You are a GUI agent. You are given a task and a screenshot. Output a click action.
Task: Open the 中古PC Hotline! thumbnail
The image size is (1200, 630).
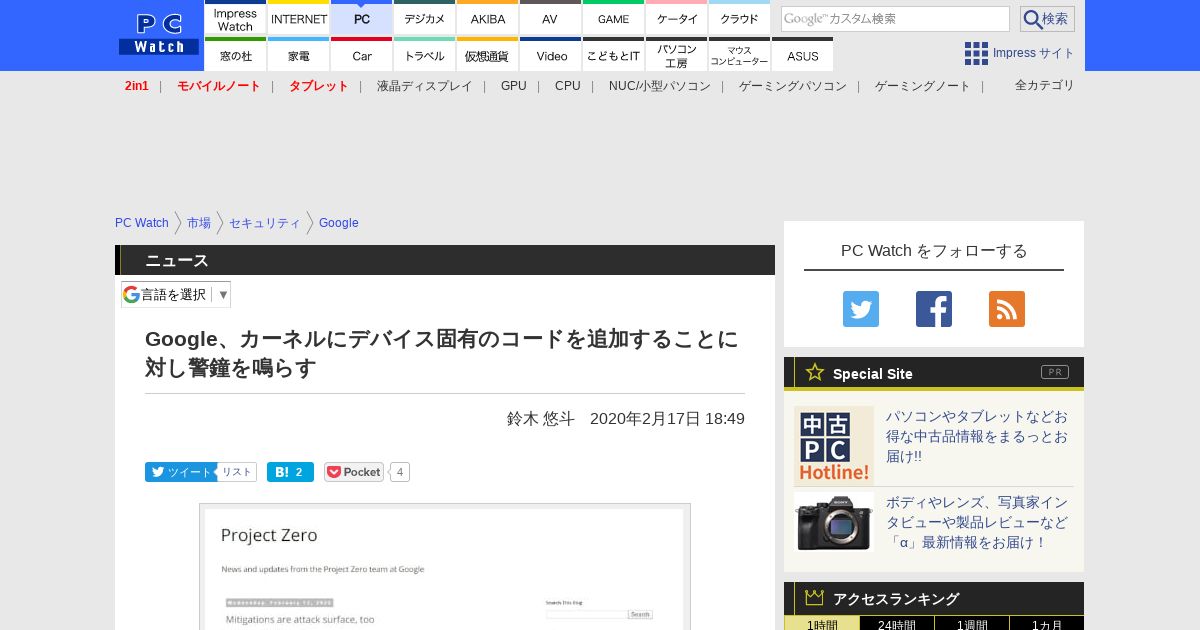click(x=834, y=446)
